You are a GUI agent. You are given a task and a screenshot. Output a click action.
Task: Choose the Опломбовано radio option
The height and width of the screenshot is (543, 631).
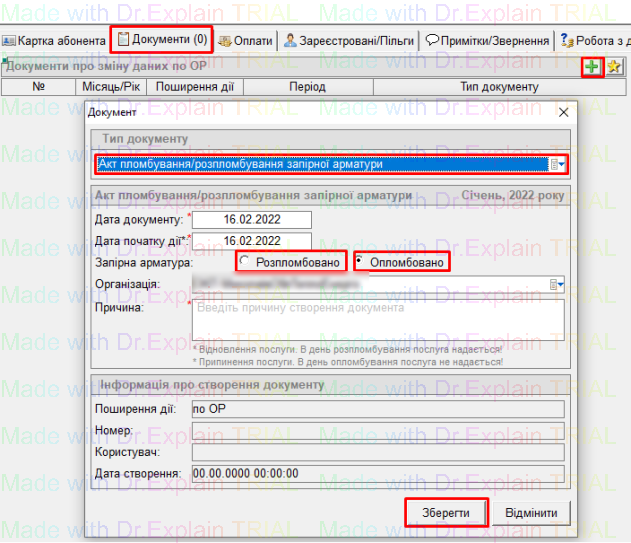tap(360, 262)
